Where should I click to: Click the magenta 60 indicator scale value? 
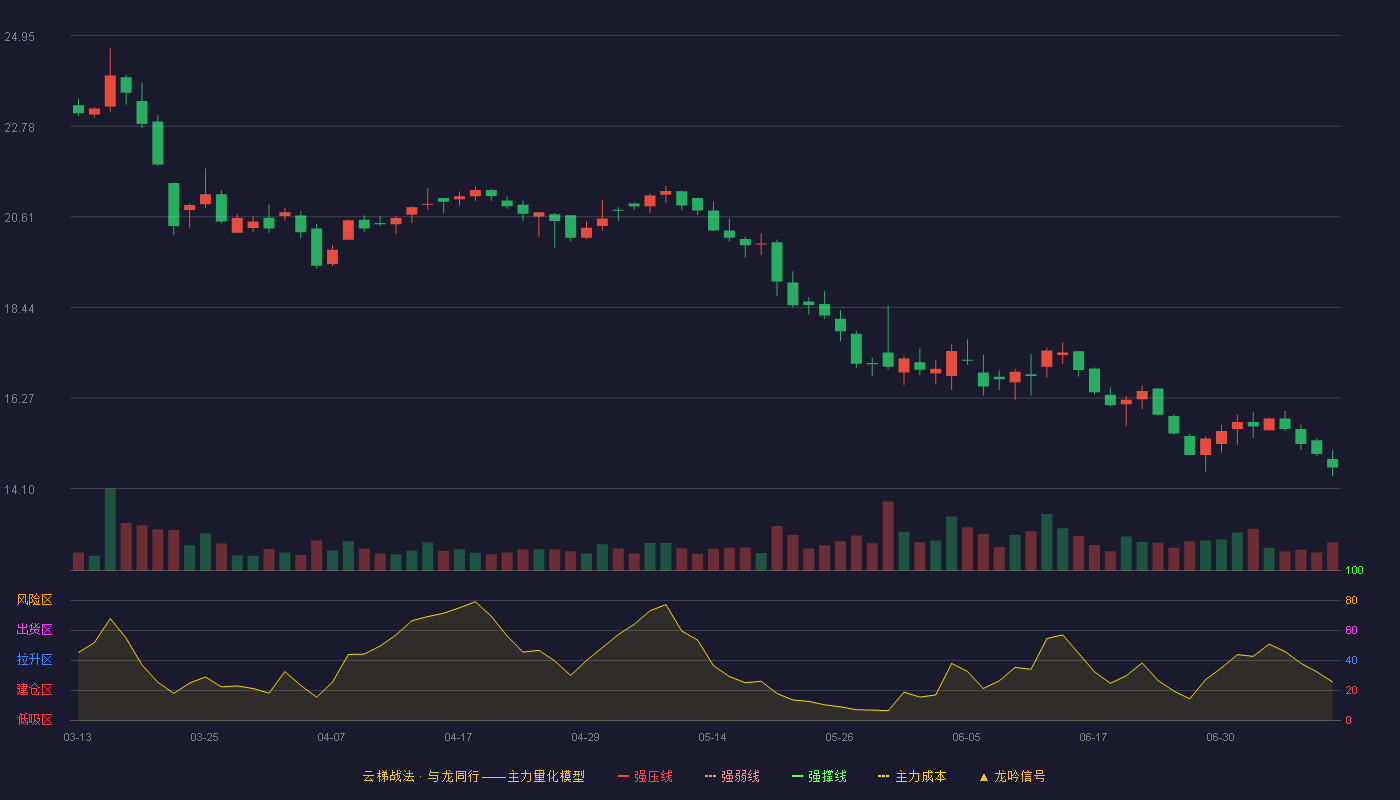tap(1351, 630)
